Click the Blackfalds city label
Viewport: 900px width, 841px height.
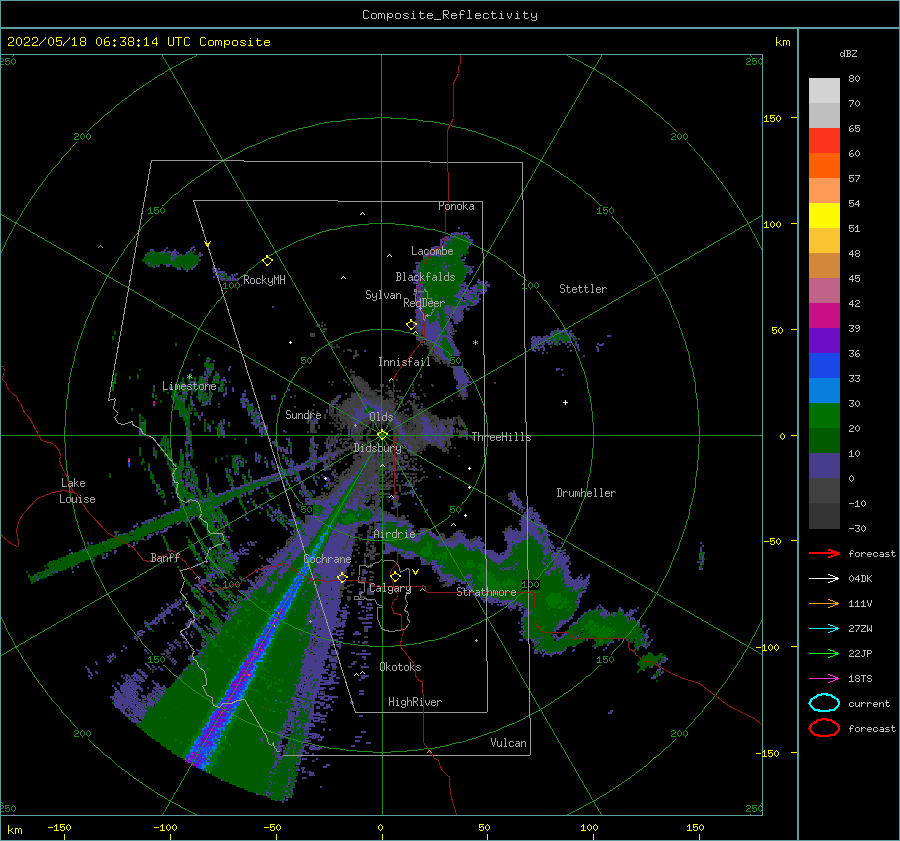tap(425, 277)
